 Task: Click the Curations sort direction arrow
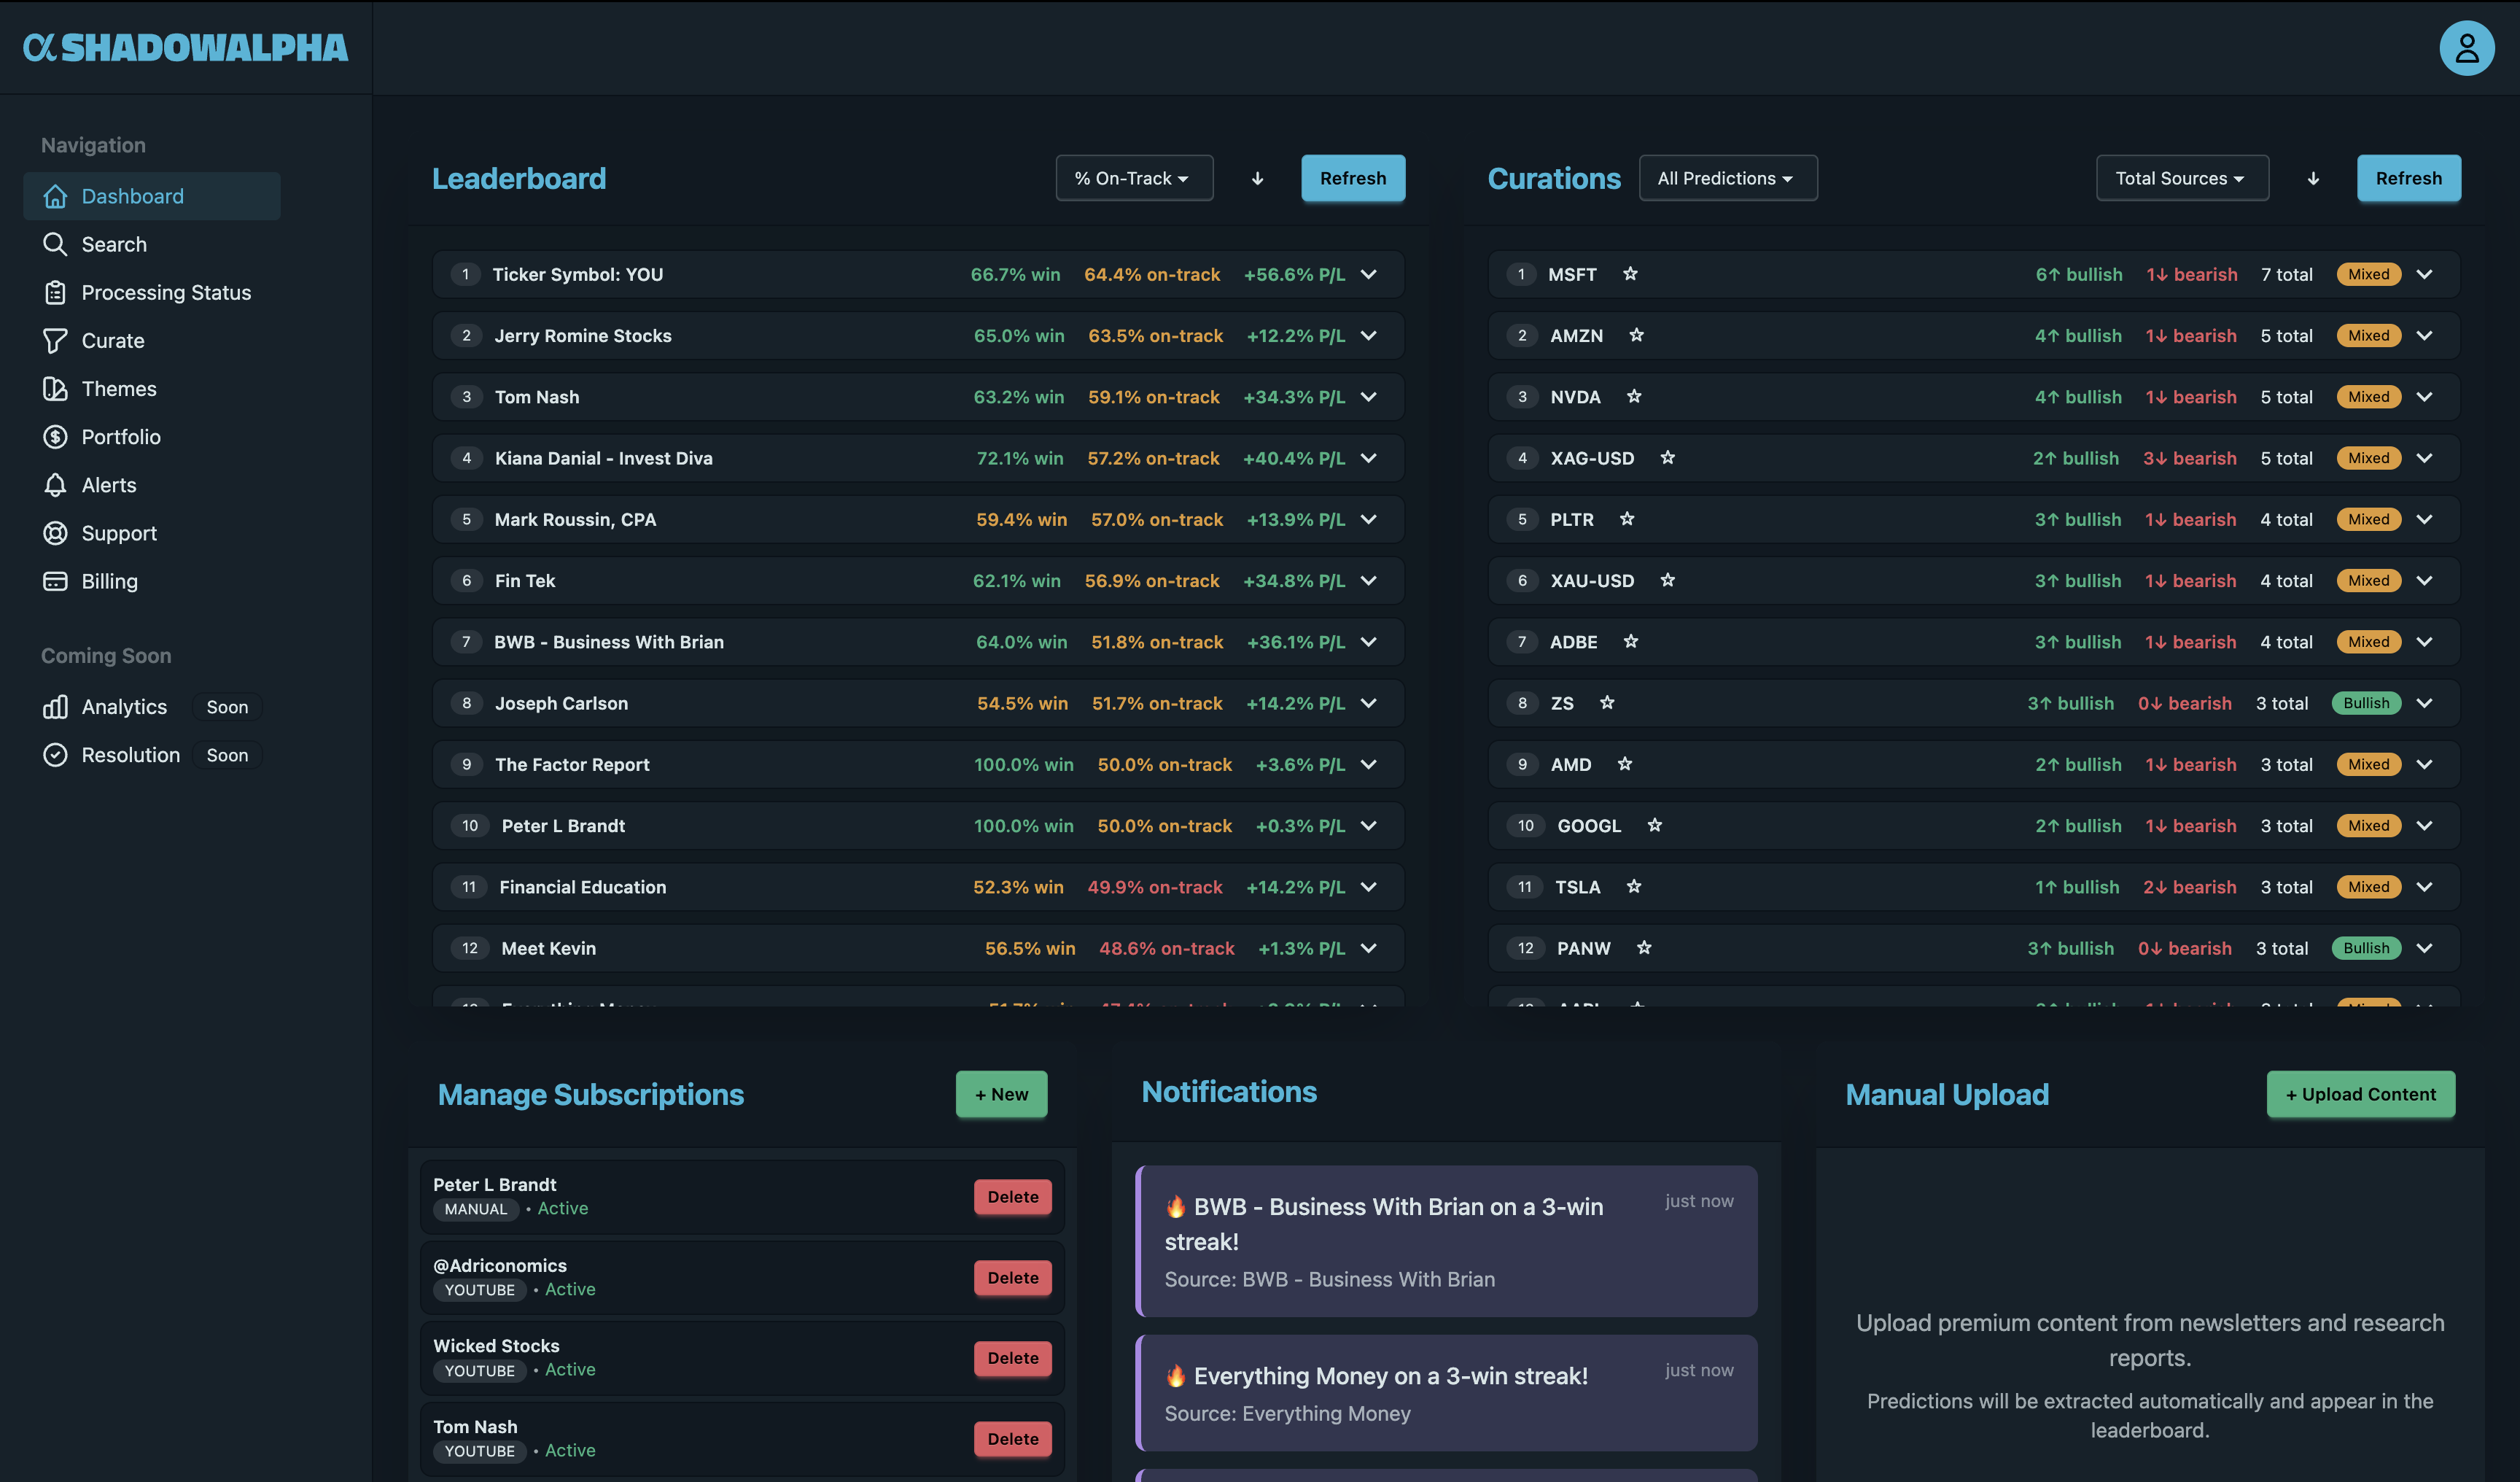pos(2312,179)
